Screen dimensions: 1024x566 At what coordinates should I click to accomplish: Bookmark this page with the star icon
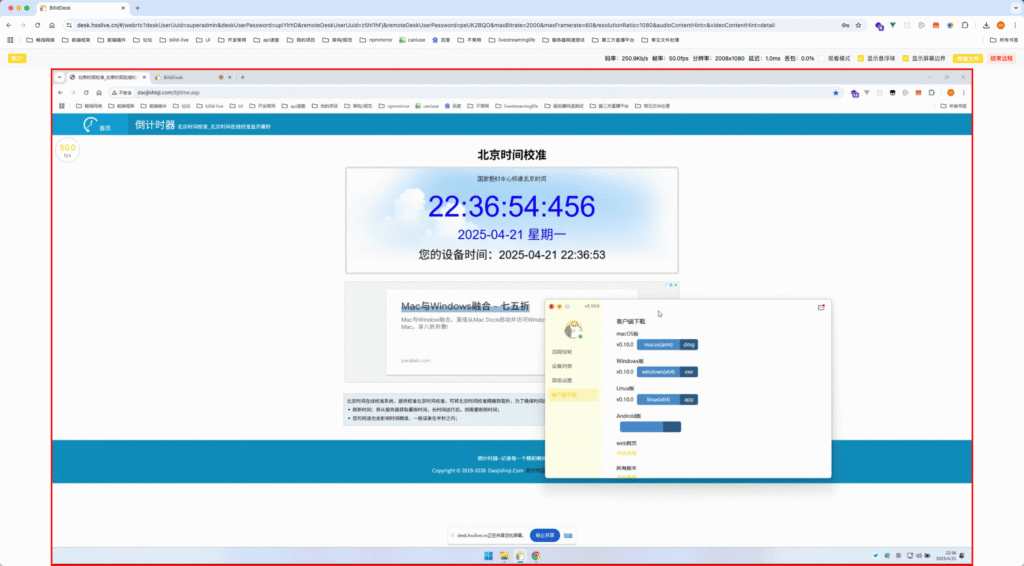pos(859,24)
